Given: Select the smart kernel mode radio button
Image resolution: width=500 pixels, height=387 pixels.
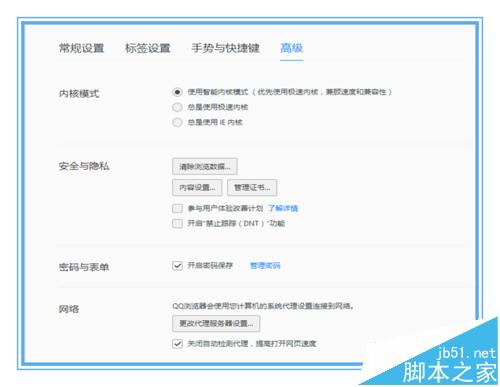Looking at the screenshot, I should [x=177, y=92].
